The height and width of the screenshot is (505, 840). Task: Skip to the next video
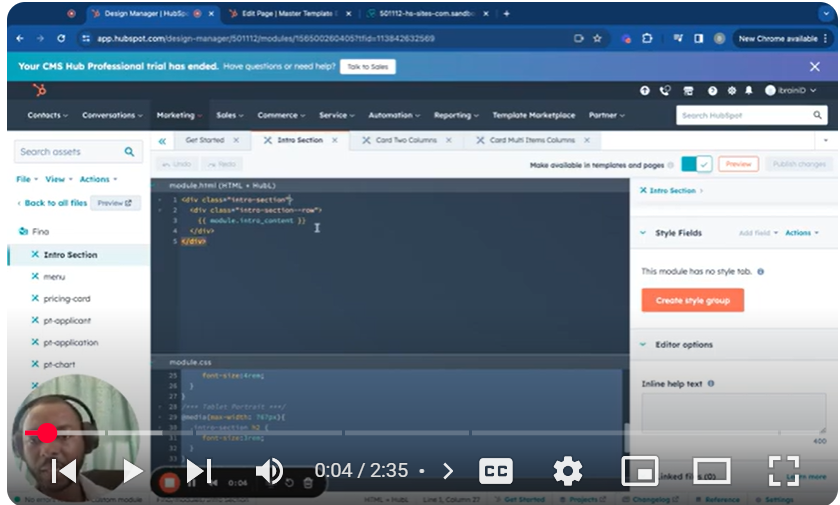pos(199,471)
